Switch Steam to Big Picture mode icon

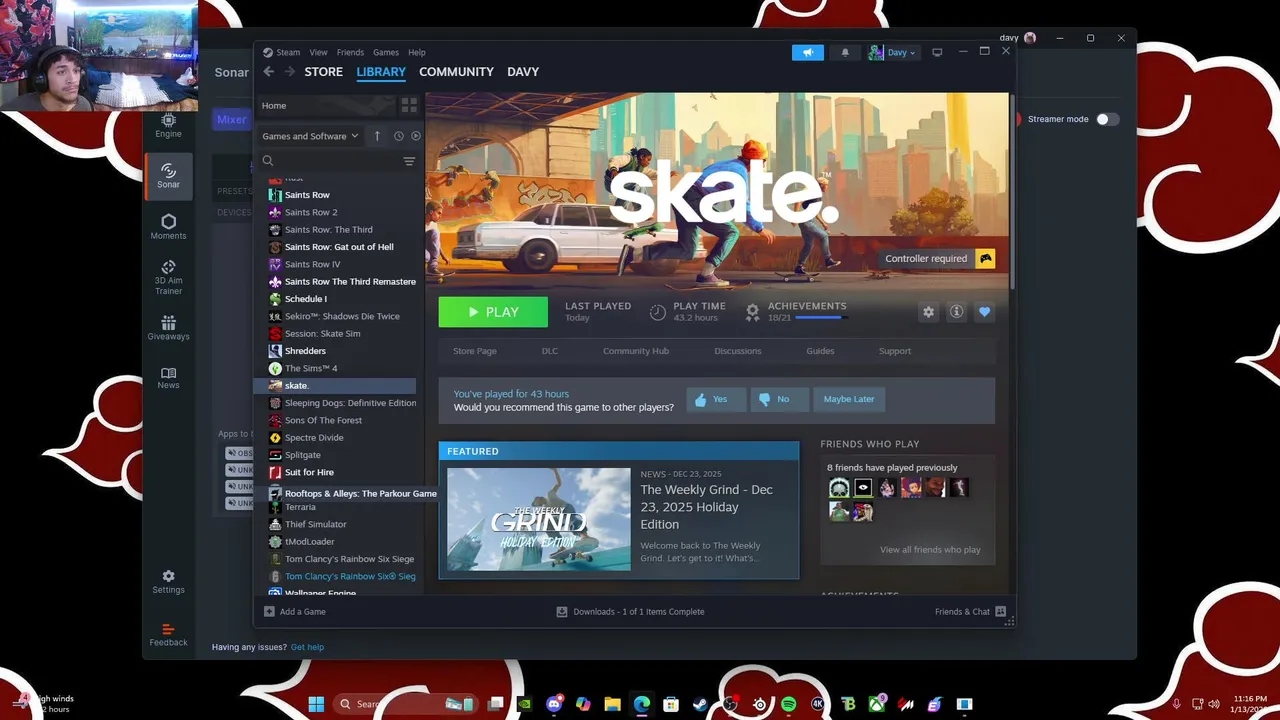[937, 53]
